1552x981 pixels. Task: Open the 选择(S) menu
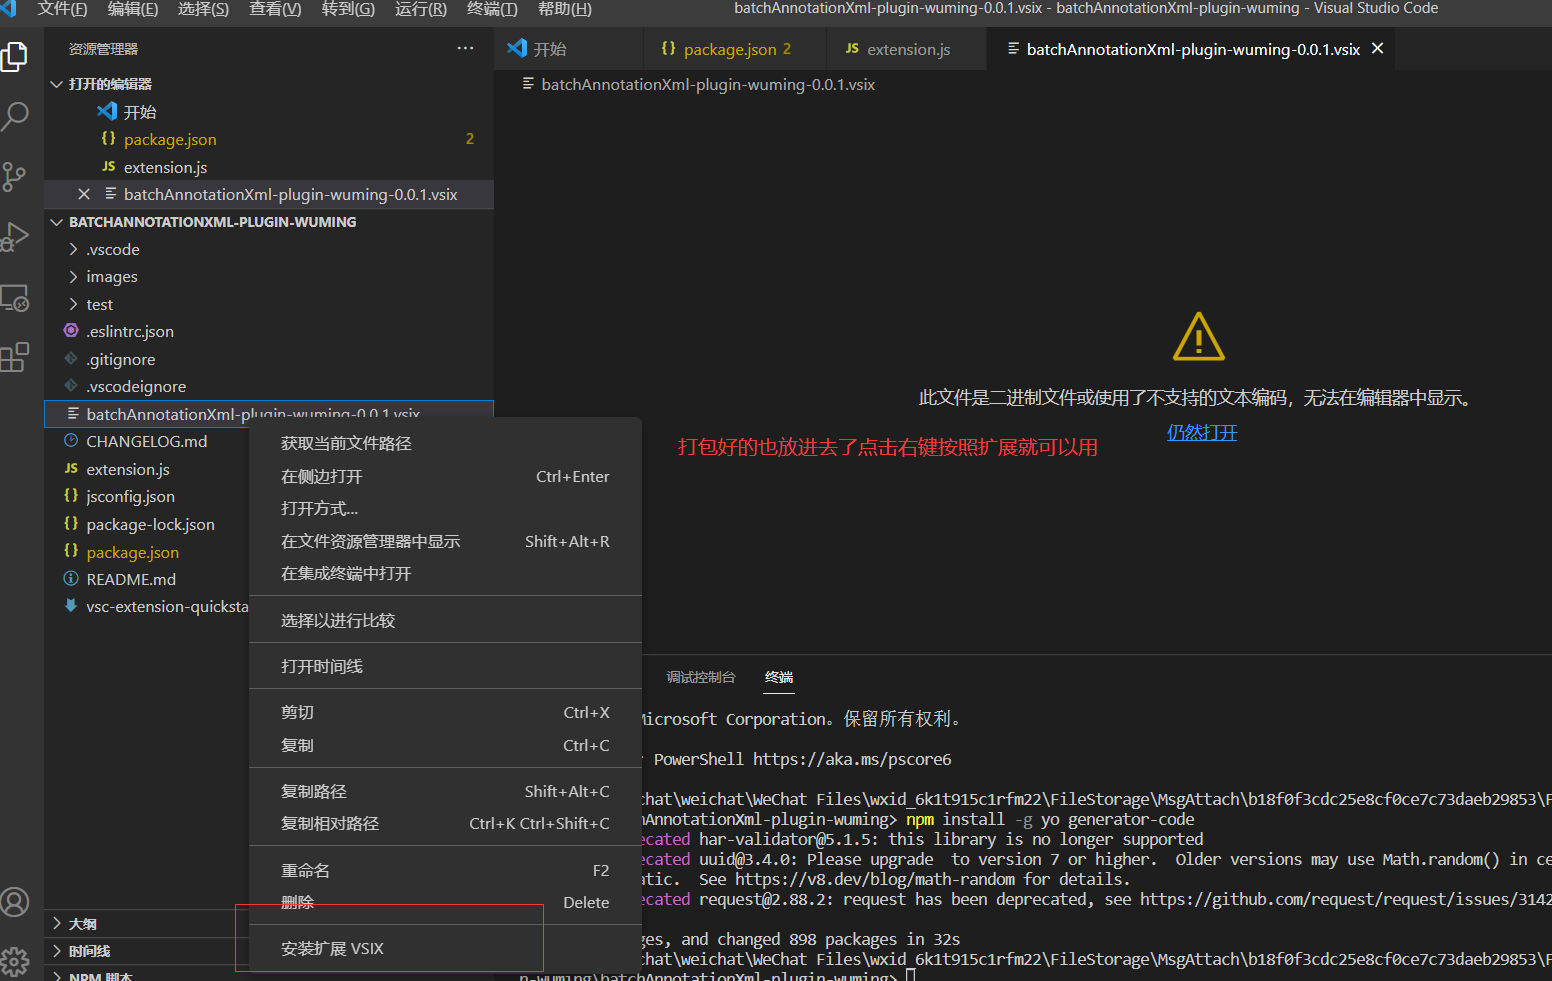click(203, 9)
